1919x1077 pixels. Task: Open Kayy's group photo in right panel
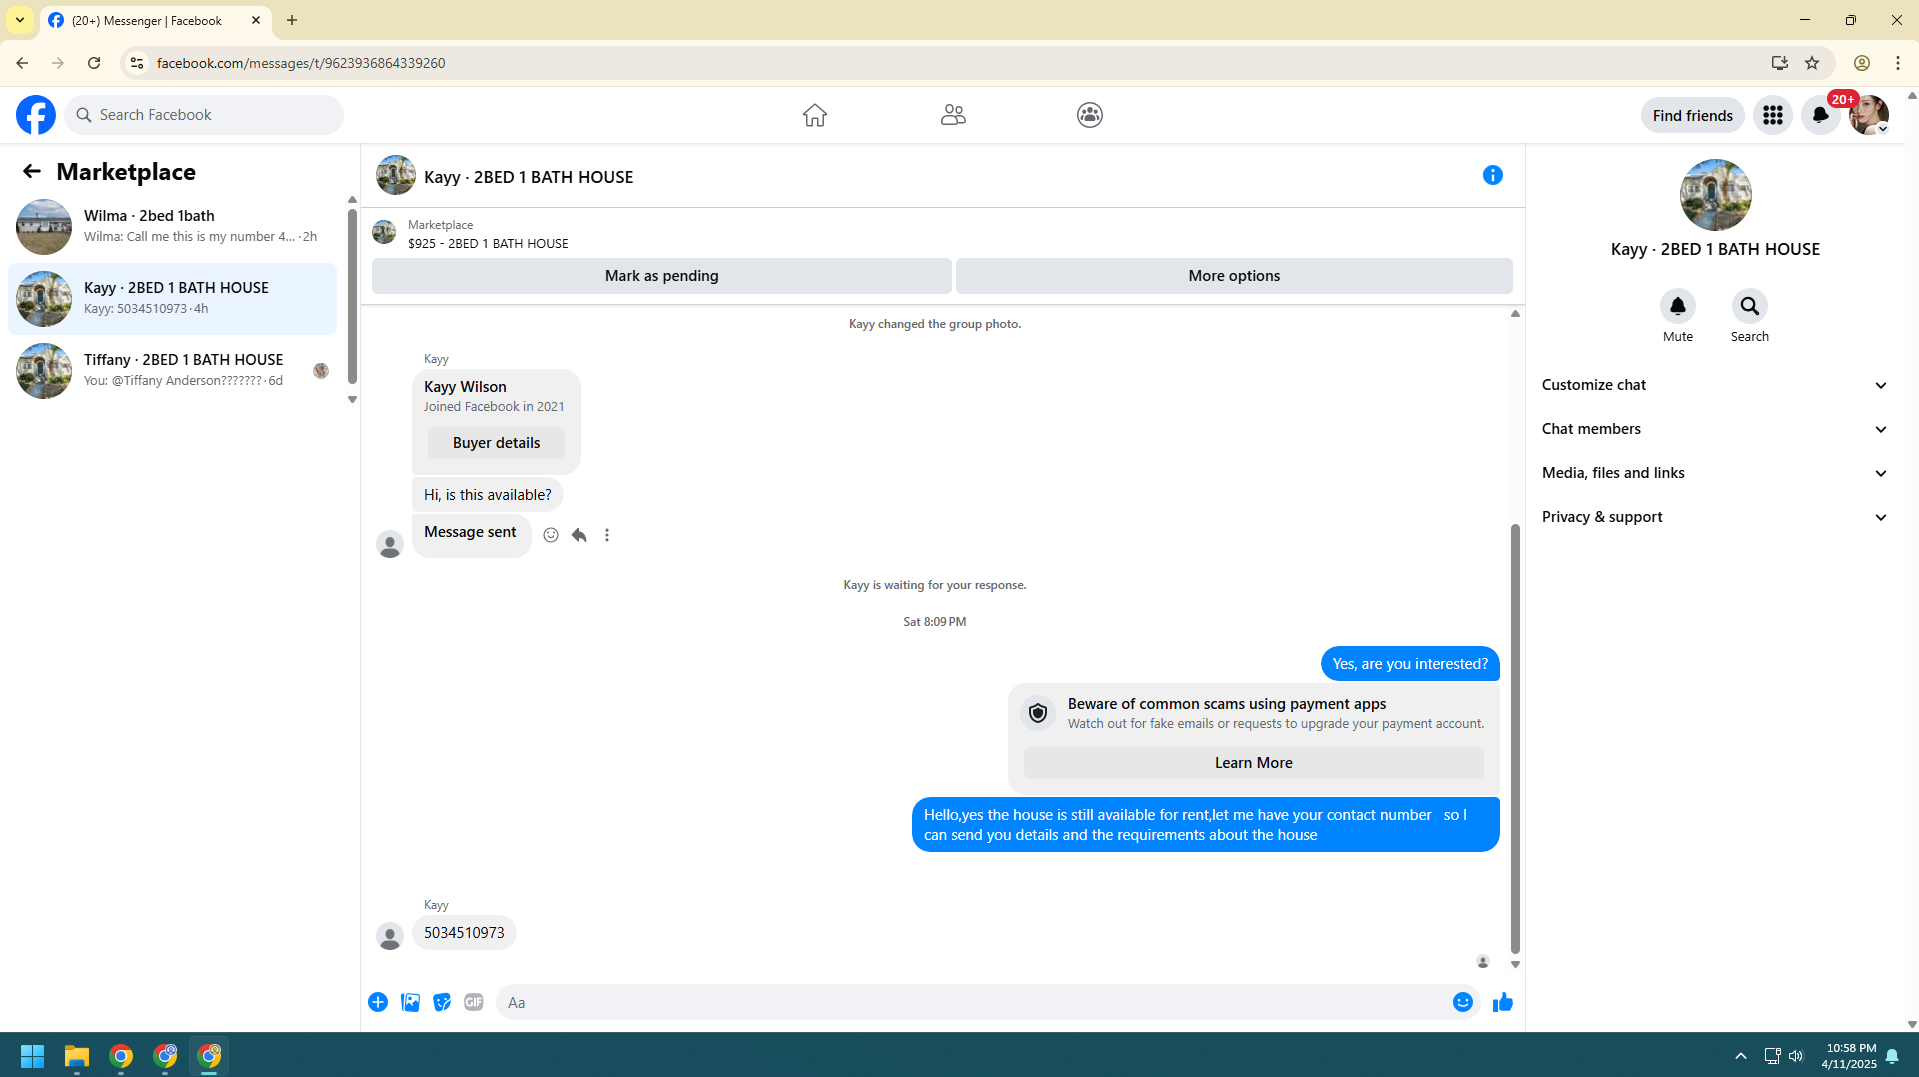pos(1715,195)
